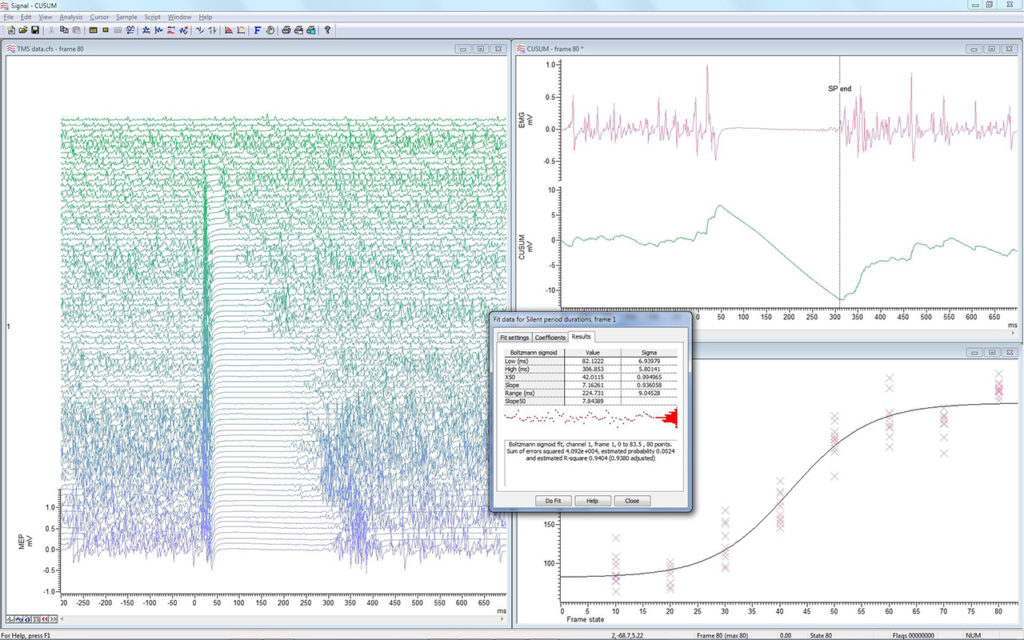Open the Analysis menu
Image resolution: width=1024 pixels, height=640 pixels.
coord(70,17)
